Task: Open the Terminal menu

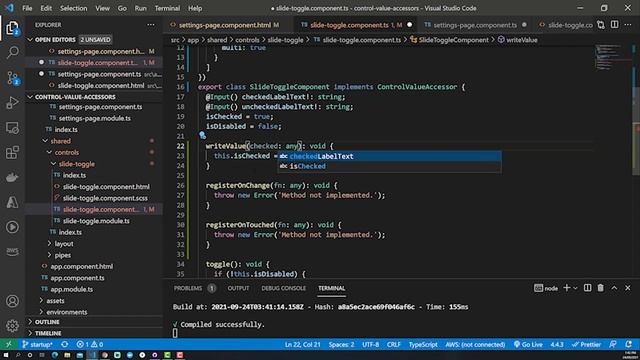Action: [x=167, y=8]
